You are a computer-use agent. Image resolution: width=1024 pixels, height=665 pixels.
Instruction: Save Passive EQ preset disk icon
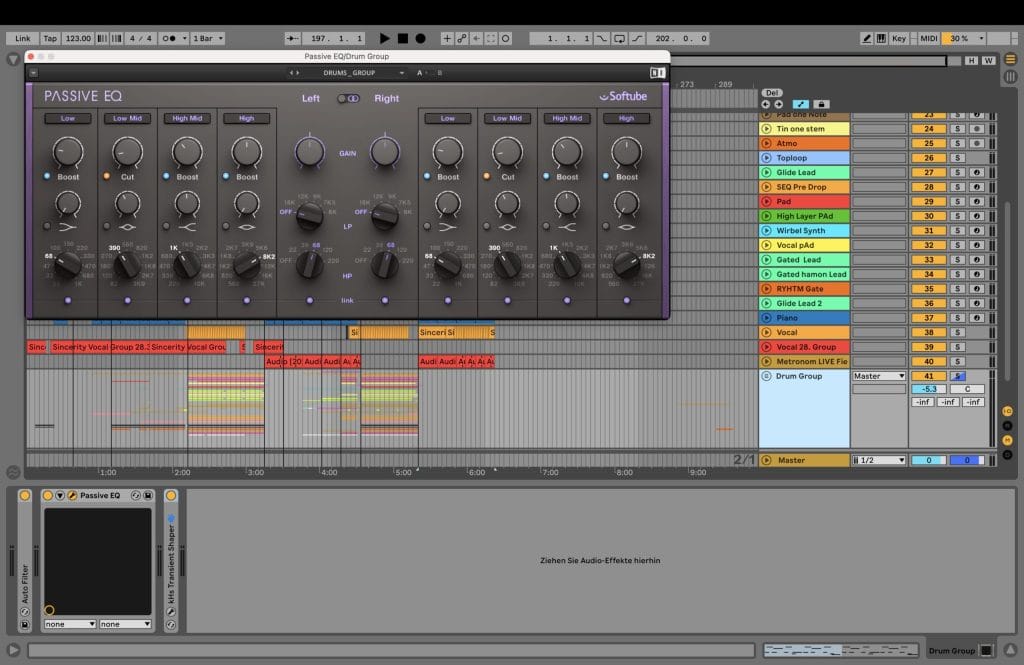148,496
